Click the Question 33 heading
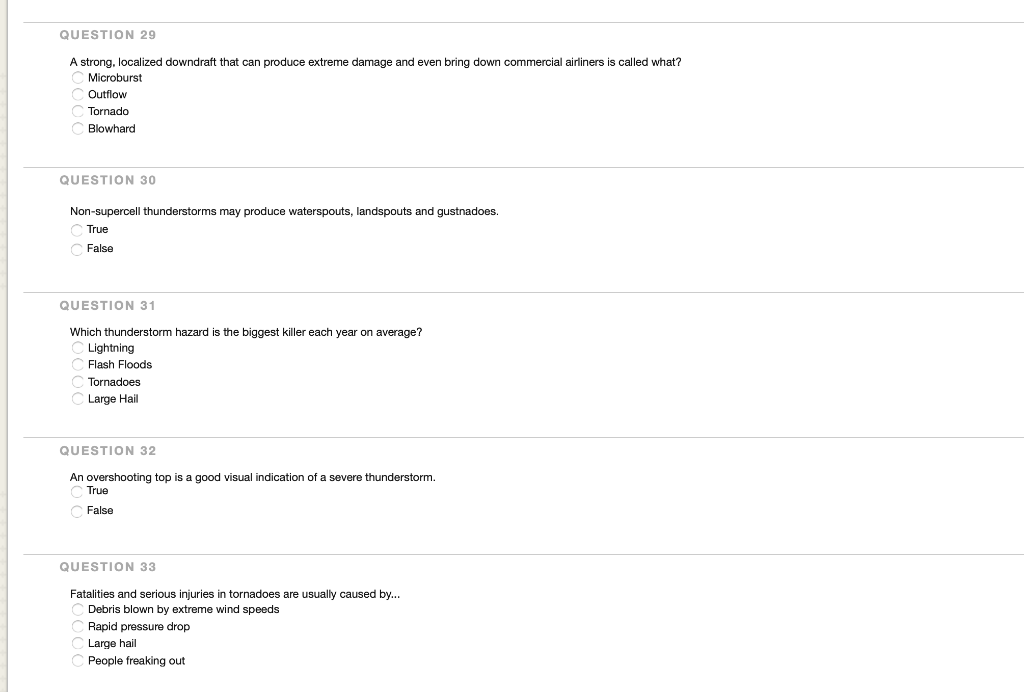Viewport: 1024px width, 692px height. tap(107, 566)
